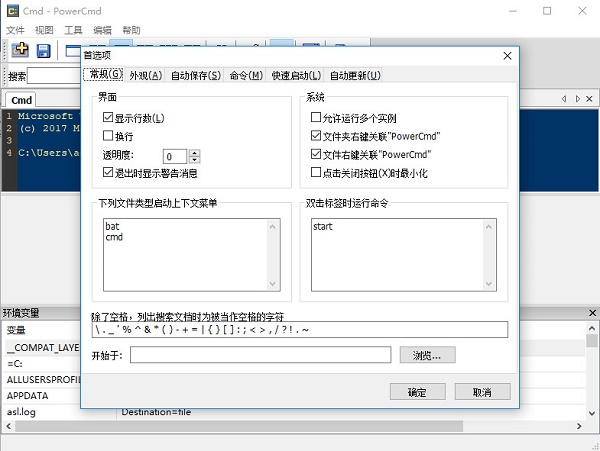Switch to the 自动更新(U) tab
The image size is (600, 451).
point(355,75)
